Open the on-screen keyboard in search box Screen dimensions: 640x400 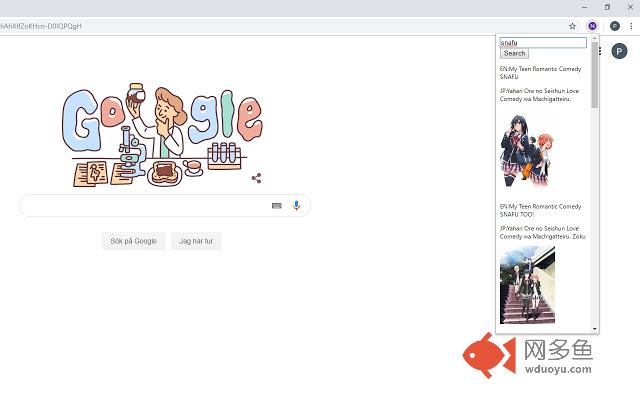coord(277,206)
